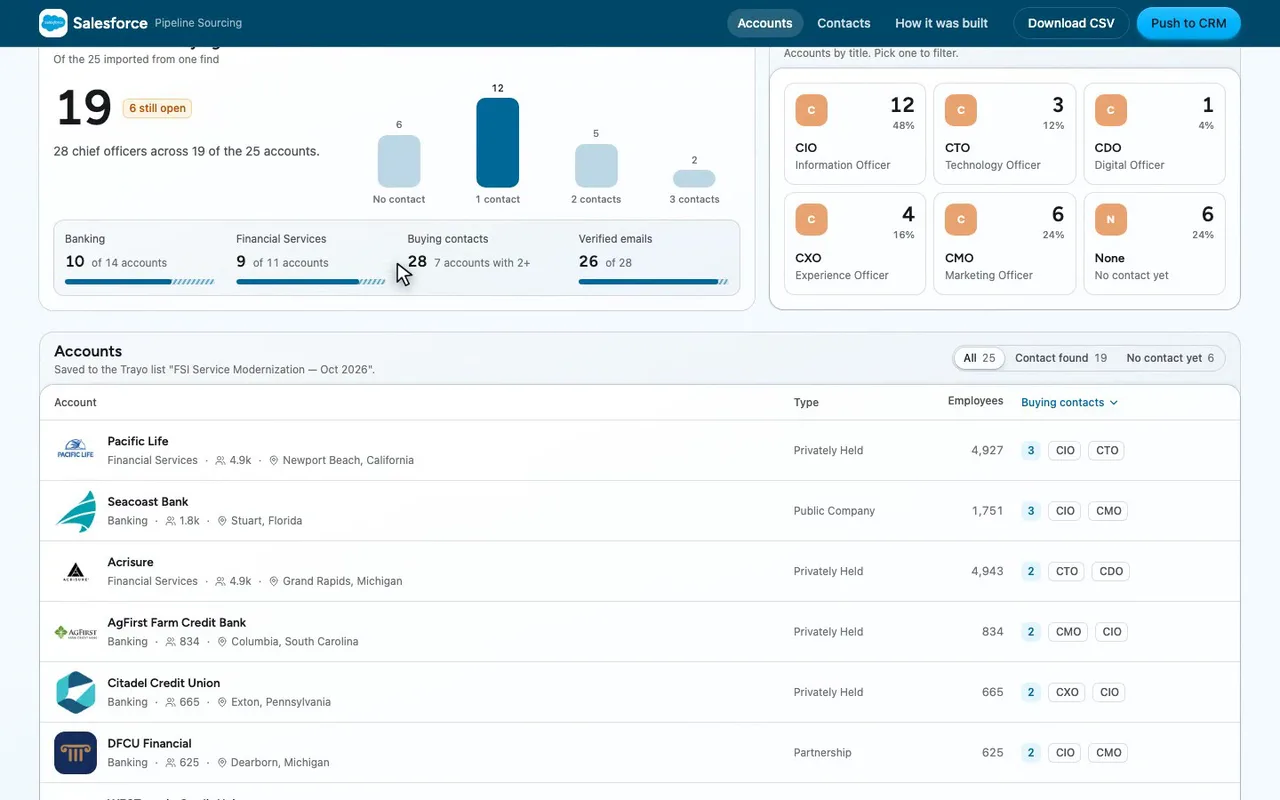Click the CDO card's orange C badge
1280x800 pixels.
tap(1111, 110)
